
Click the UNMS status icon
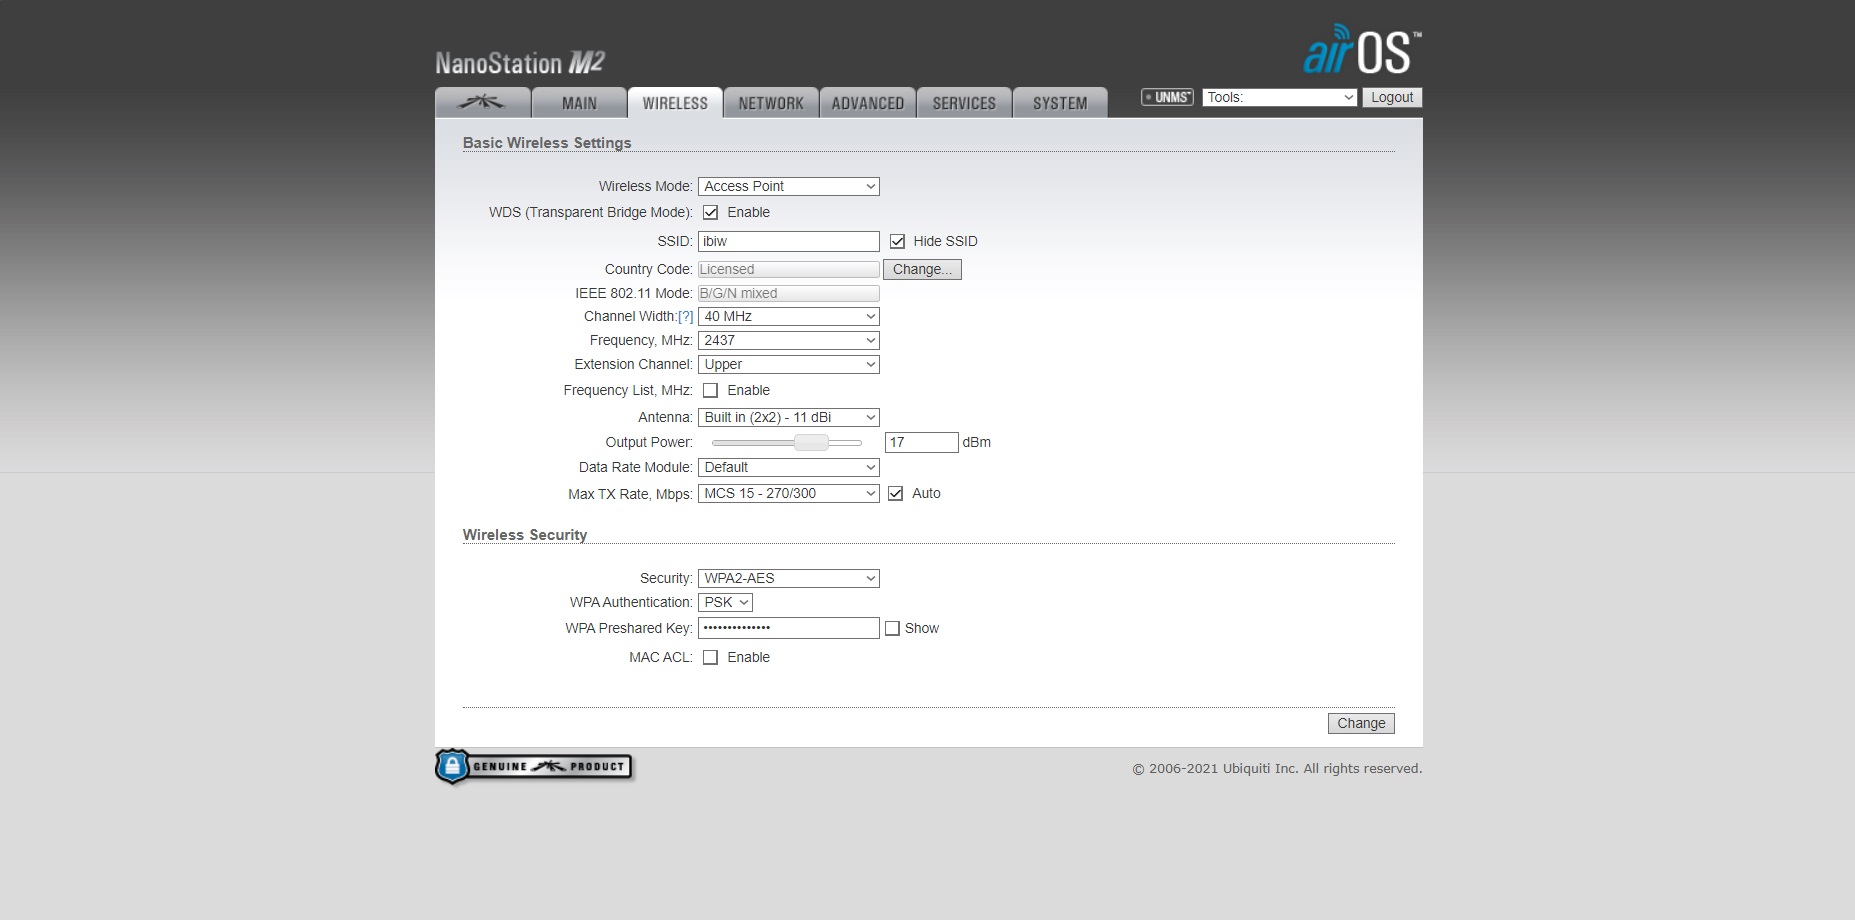(1167, 97)
